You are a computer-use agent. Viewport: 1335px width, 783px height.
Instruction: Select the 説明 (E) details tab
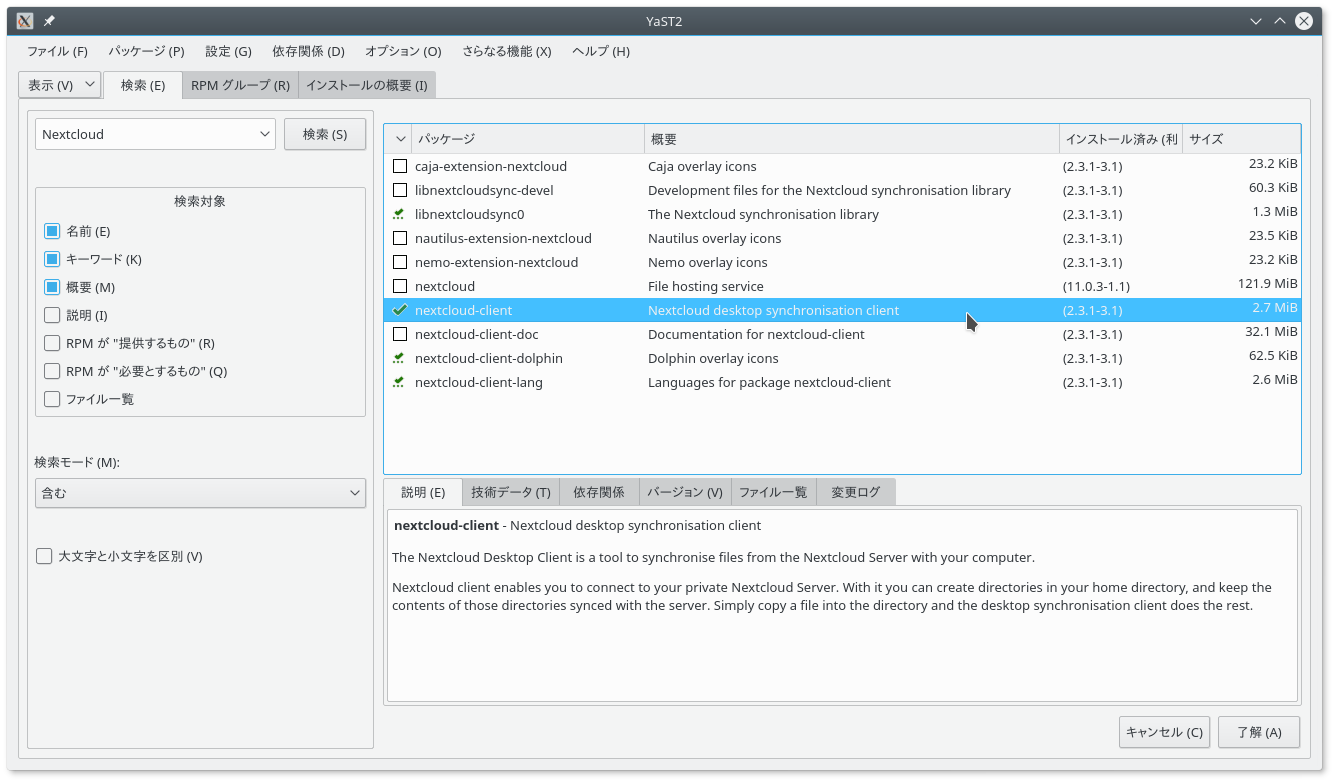pos(423,492)
